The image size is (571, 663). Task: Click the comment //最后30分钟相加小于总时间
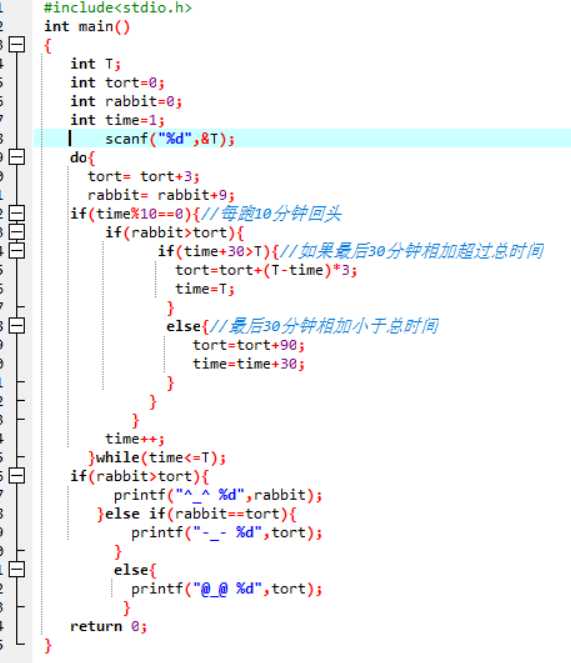tap(324, 326)
